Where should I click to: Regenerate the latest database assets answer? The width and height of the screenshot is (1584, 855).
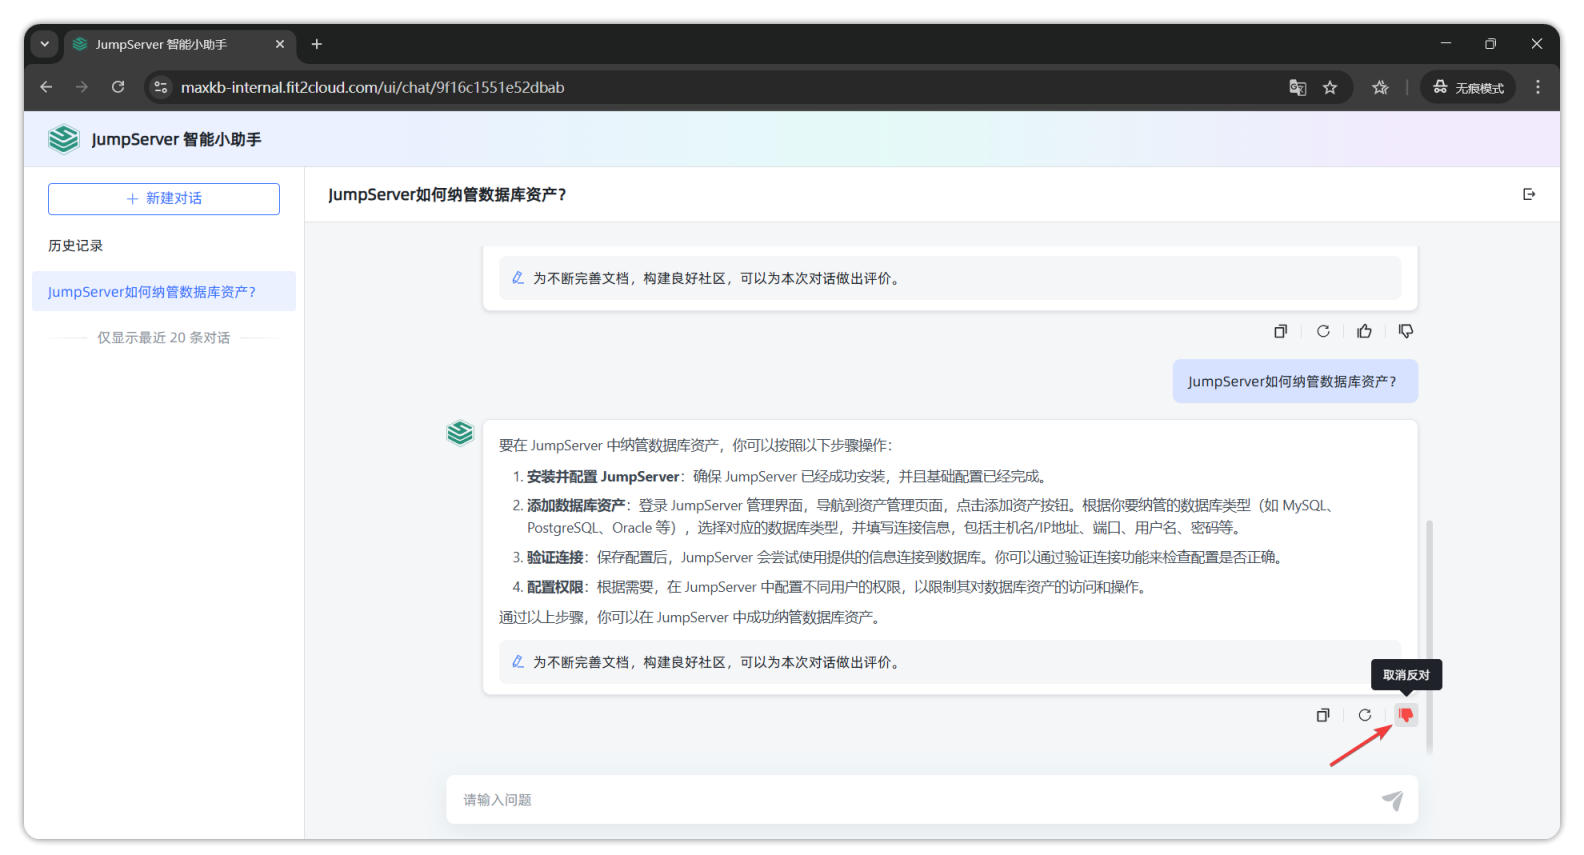pos(1364,715)
